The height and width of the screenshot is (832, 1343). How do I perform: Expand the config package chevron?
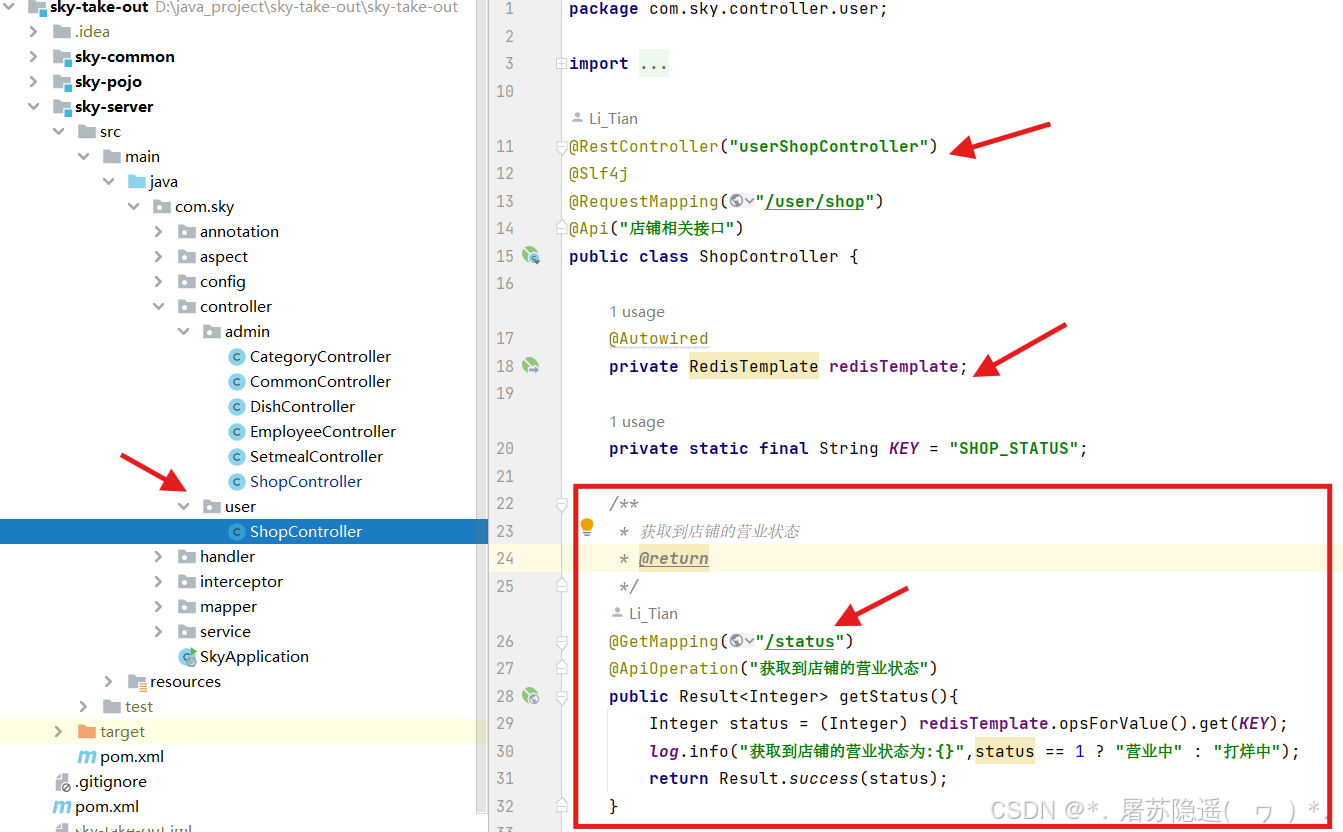pyautogui.click(x=159, y=282)
